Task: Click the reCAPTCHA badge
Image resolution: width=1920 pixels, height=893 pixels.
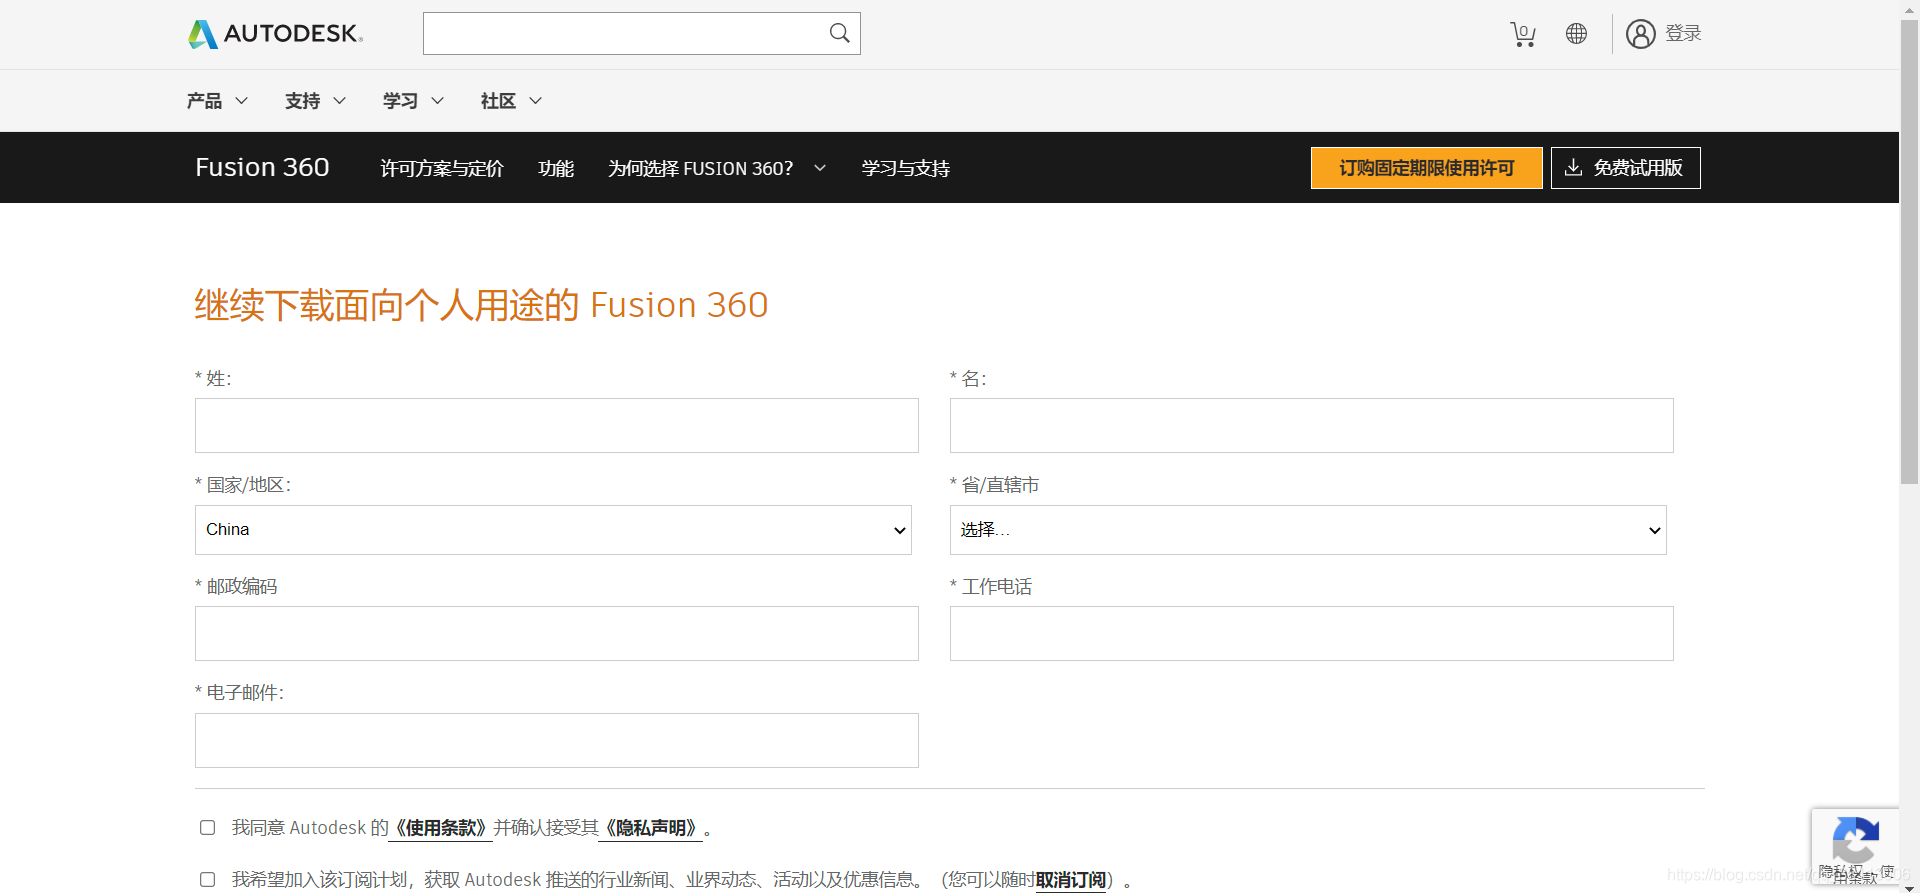Action: (x=1855, y=846)
